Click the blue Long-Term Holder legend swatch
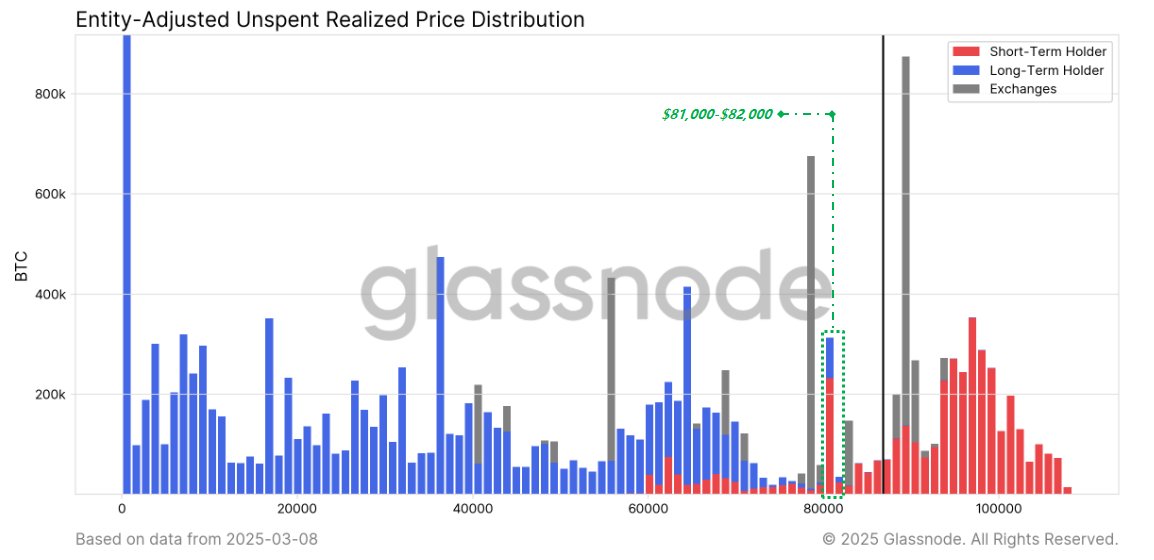 (966, 71)
